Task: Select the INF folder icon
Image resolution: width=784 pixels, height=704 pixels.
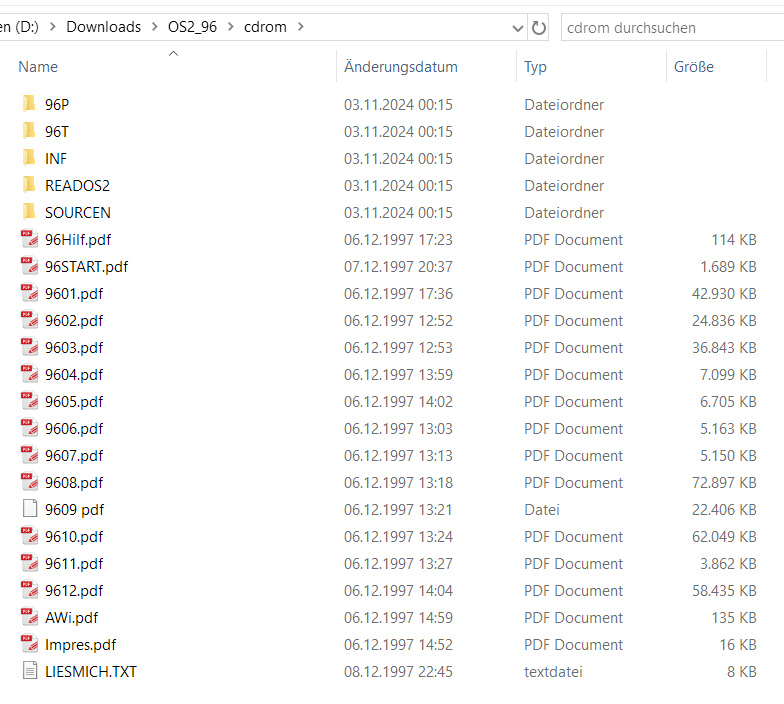Action: click(29, 158)
